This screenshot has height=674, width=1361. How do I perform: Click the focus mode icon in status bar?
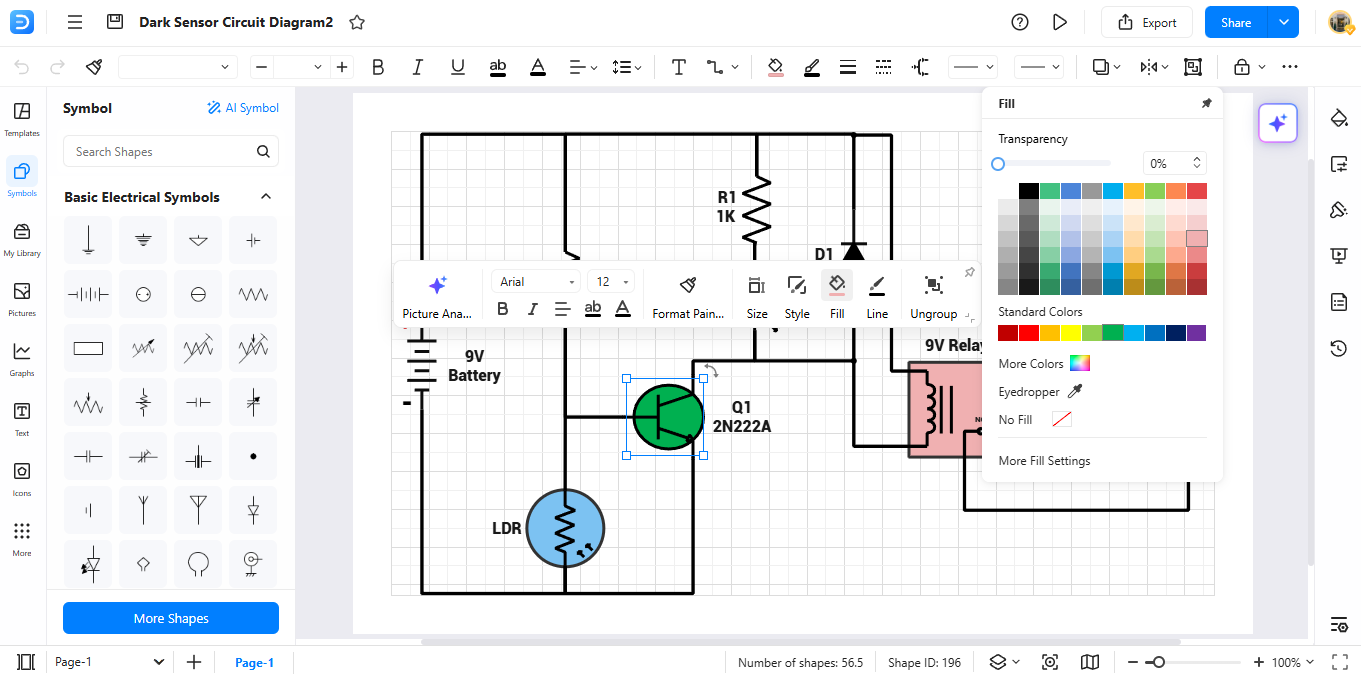point(1050,662)
